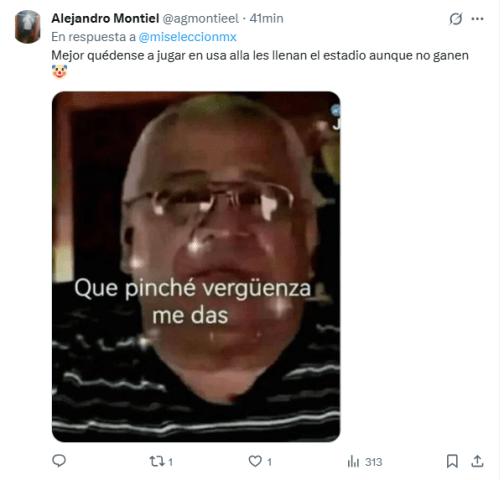504x480 pixels.
Task: Toggle the retweet arrows icon
Action: point(156,461)
